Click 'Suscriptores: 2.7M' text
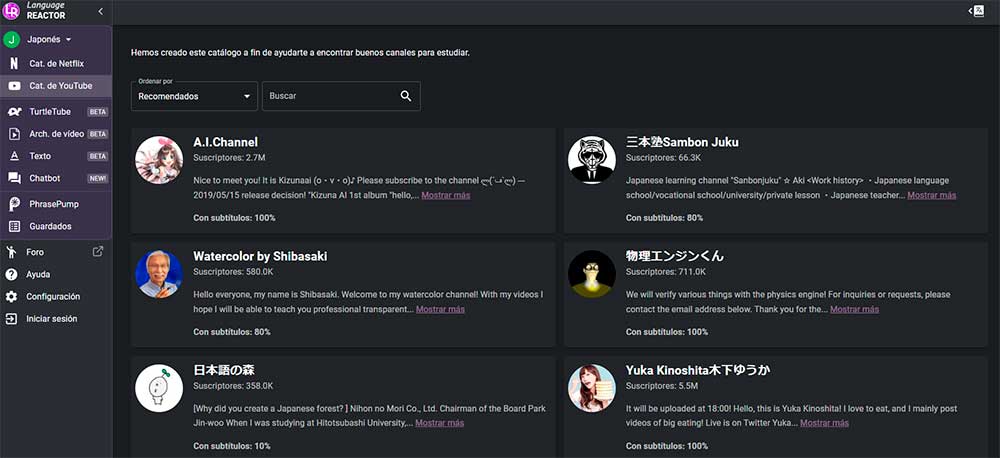Screen dimensions: 1000x458 [229, 158]
